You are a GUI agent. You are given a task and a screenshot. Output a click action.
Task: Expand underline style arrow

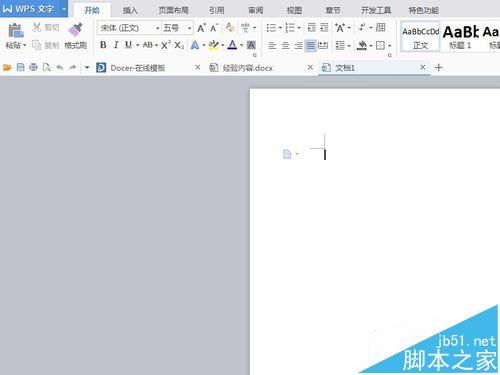(137, 45)
